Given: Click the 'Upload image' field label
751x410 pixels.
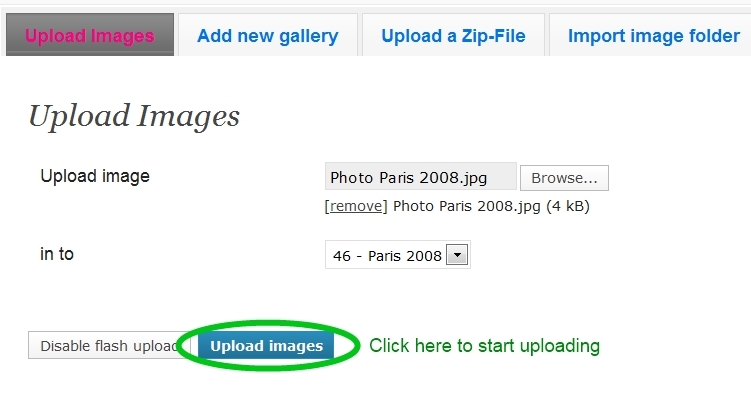Looking at the screenshot, I should 95,176.
